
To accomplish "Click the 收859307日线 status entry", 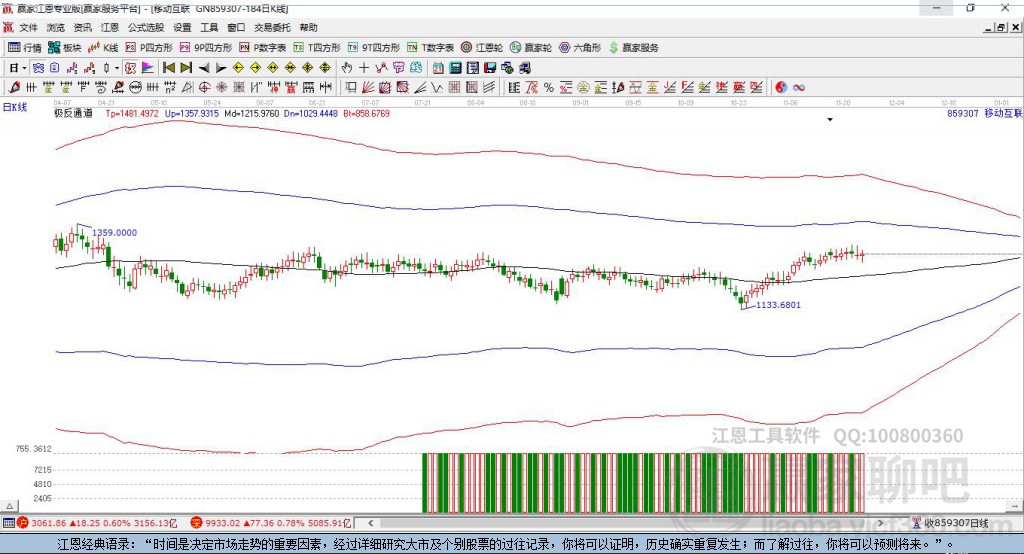I will 950,523.
